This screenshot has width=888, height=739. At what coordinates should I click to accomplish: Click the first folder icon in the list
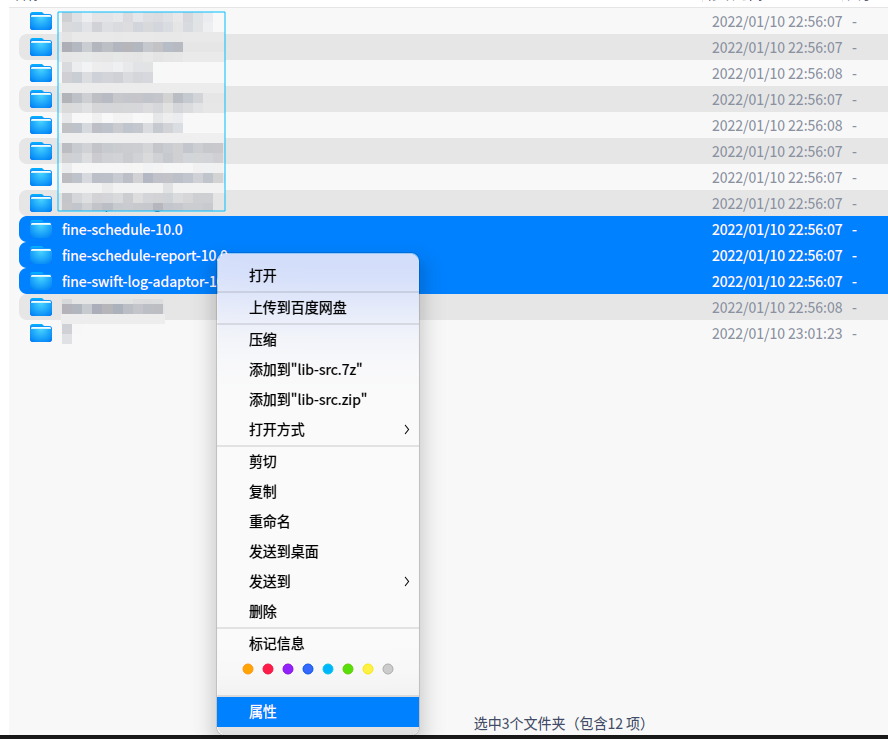[39, 20]
